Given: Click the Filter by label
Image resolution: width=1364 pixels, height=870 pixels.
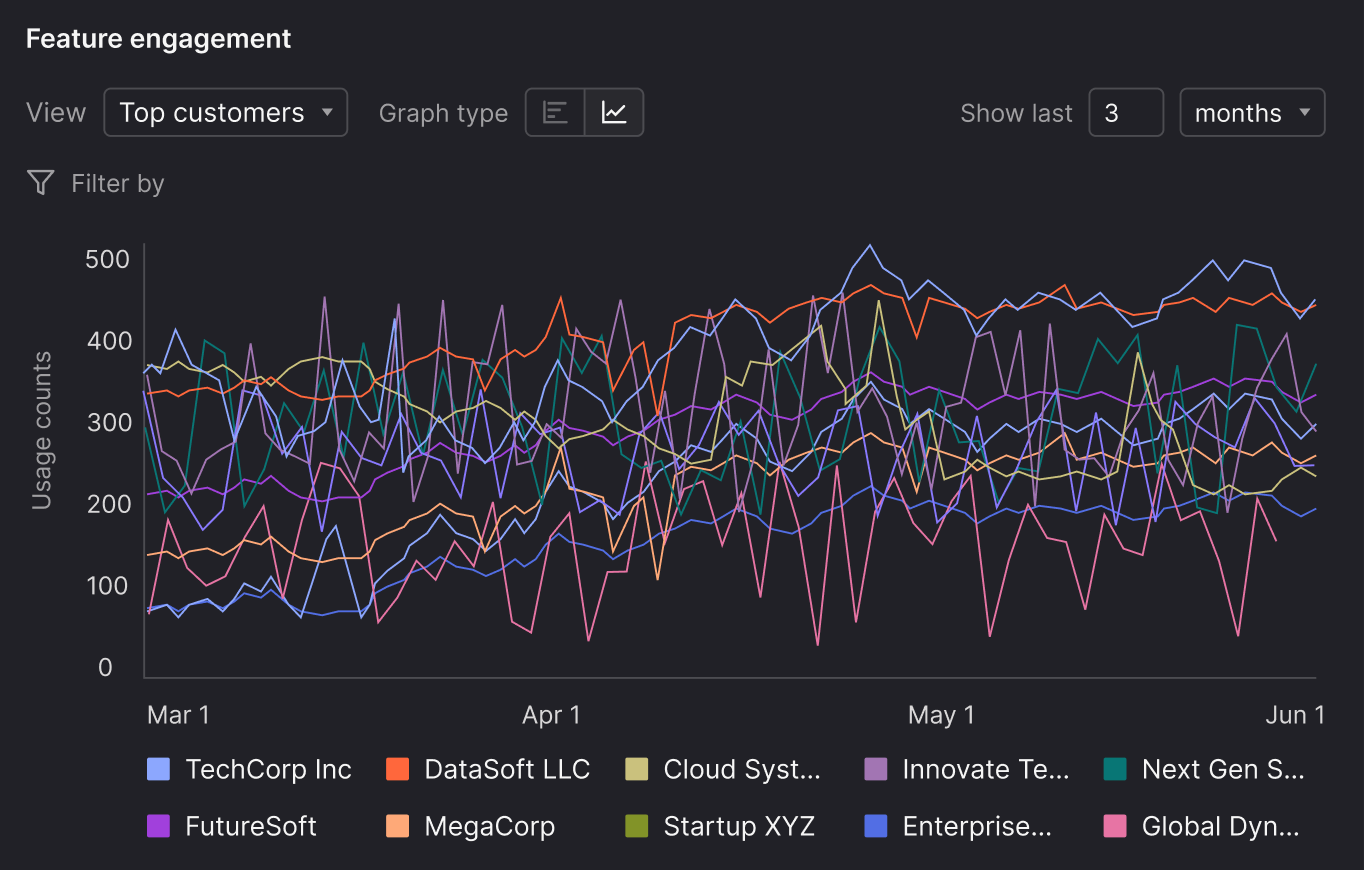Looking at the screenshot, I should [x=118, y=184].
